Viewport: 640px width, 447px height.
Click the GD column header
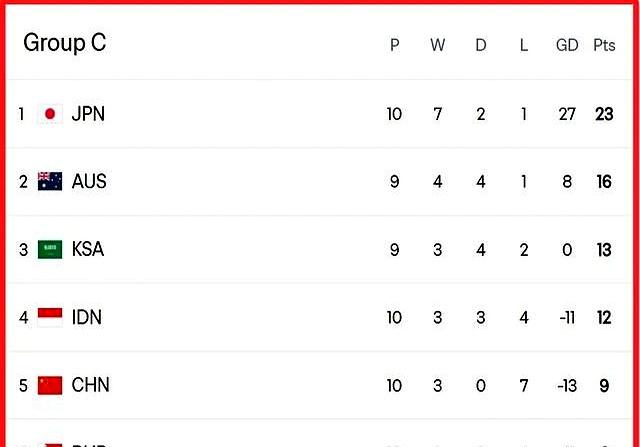tap(567, 45)
